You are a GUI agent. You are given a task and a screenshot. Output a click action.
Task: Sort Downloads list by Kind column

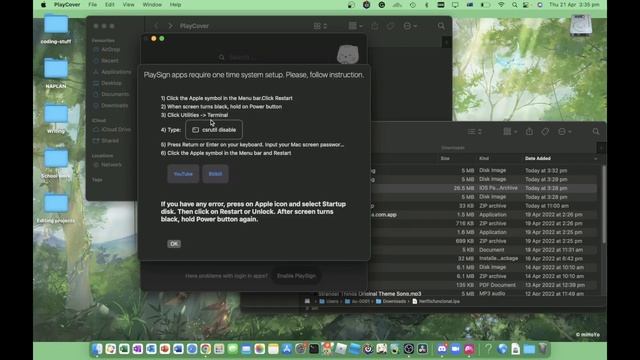pyautogui.click(x=484, y=158)
